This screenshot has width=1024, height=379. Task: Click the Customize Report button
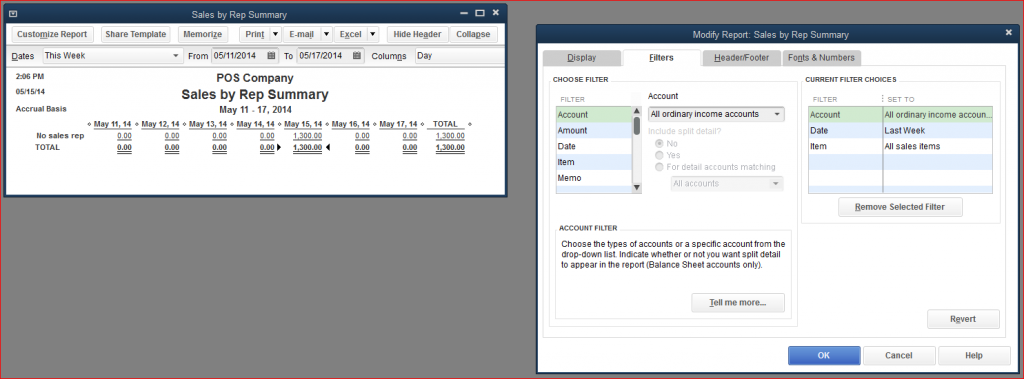52,35
